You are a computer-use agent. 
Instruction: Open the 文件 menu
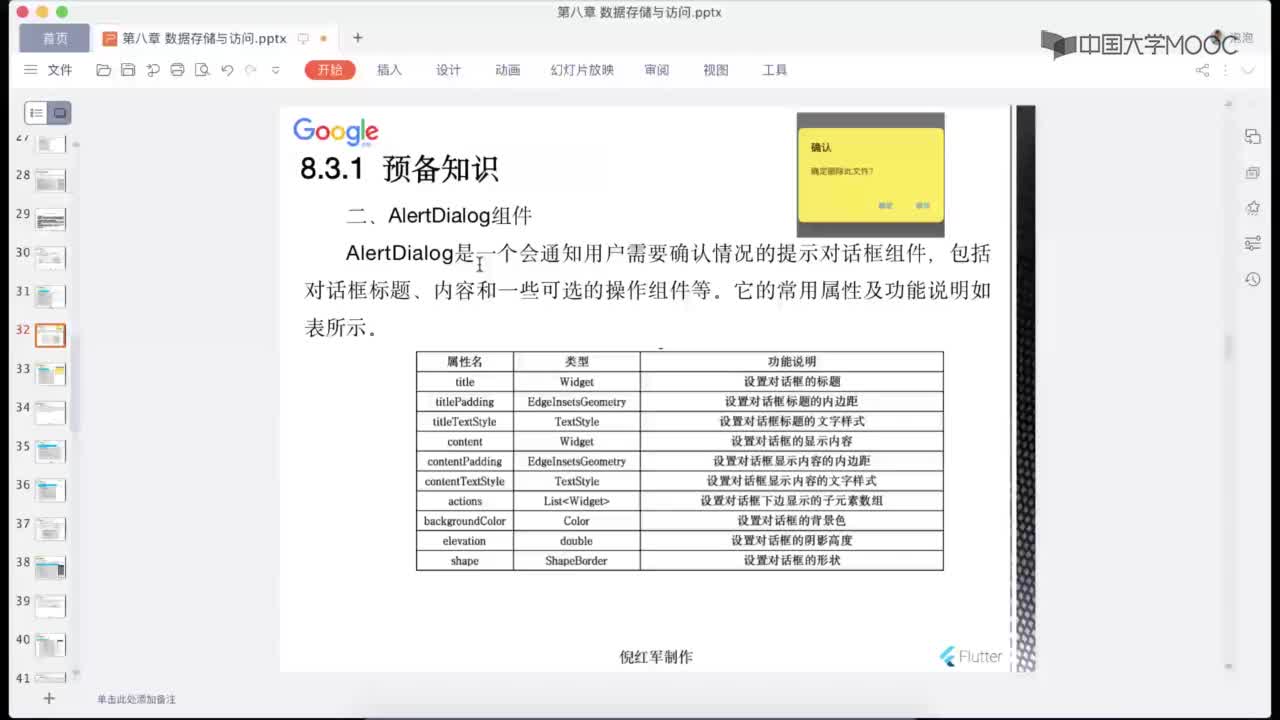tap(60, 70)
